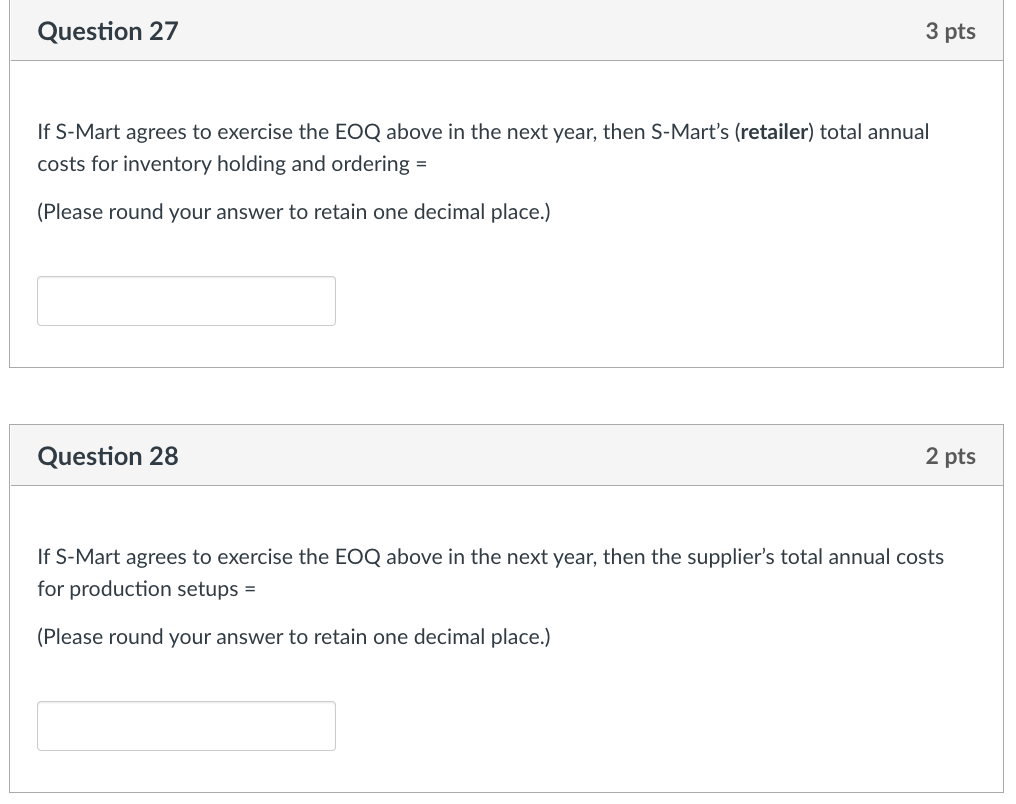Screen dimensions: 1016x804
Task: Click the Question 27 header
Action: (107, 31)
